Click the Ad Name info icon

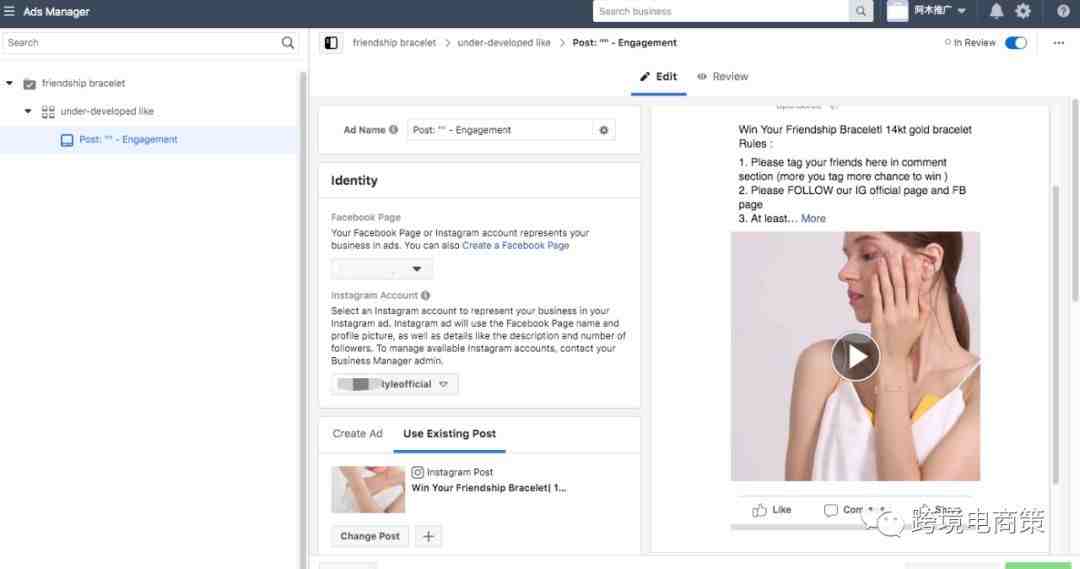(x=393, y=130)
